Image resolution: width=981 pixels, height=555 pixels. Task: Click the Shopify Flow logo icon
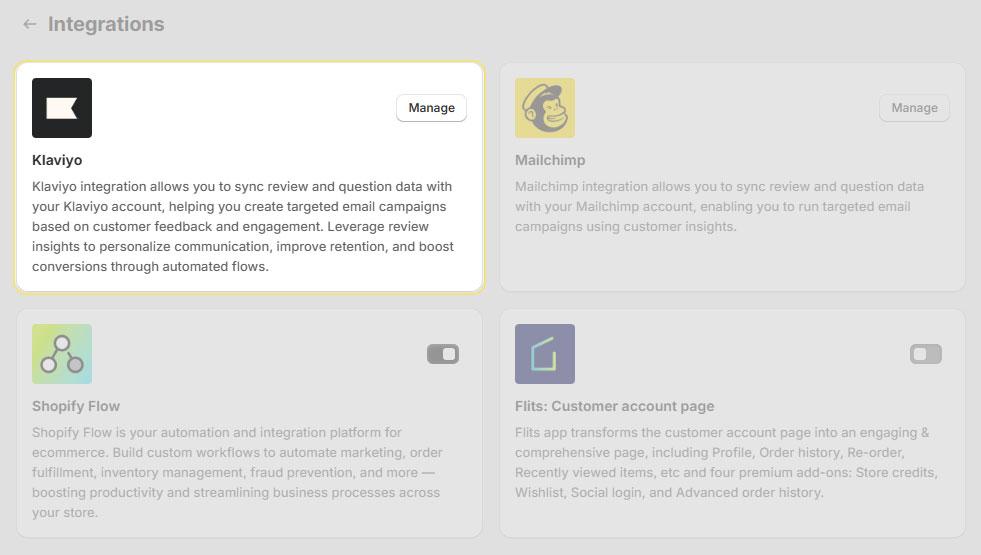click(x=62, y=354)
